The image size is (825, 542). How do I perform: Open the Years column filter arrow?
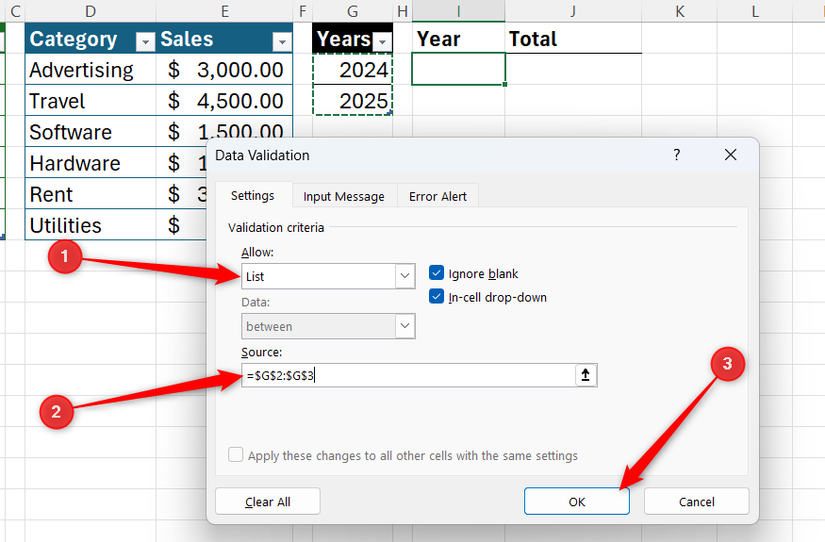[x=382, y=41]
